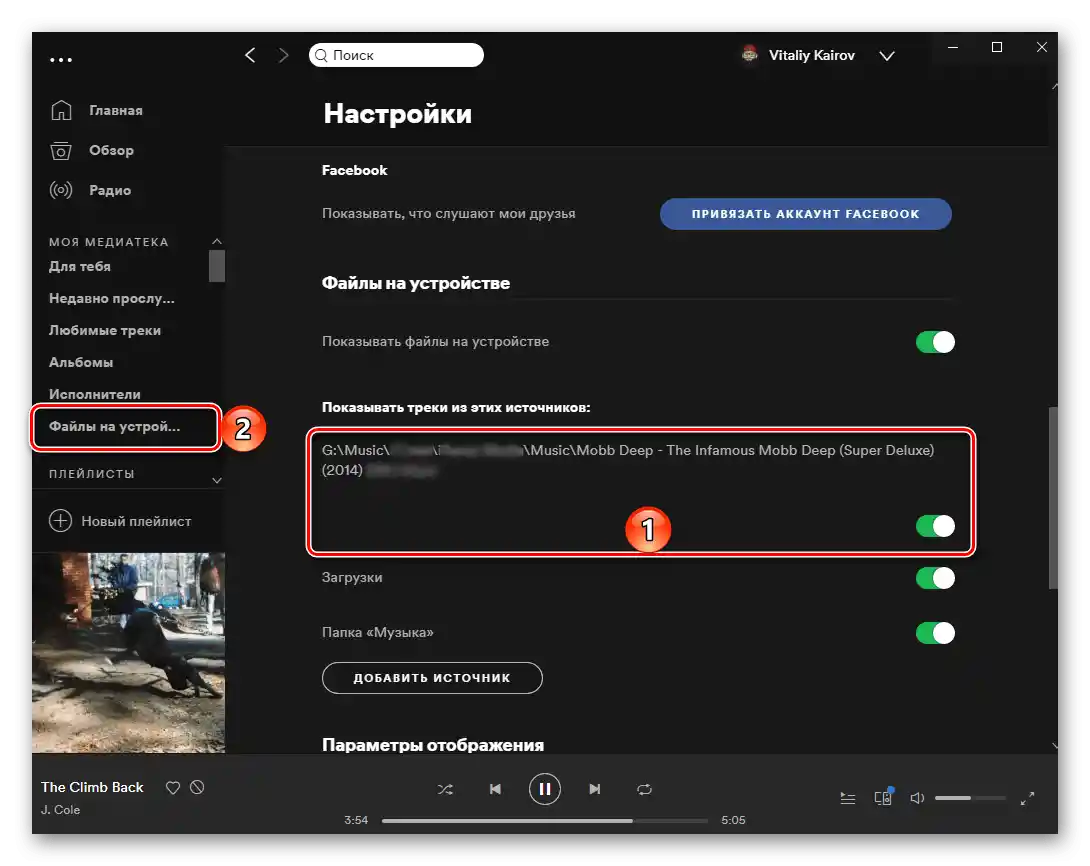Adjust the volume slider

click(968, 797)
